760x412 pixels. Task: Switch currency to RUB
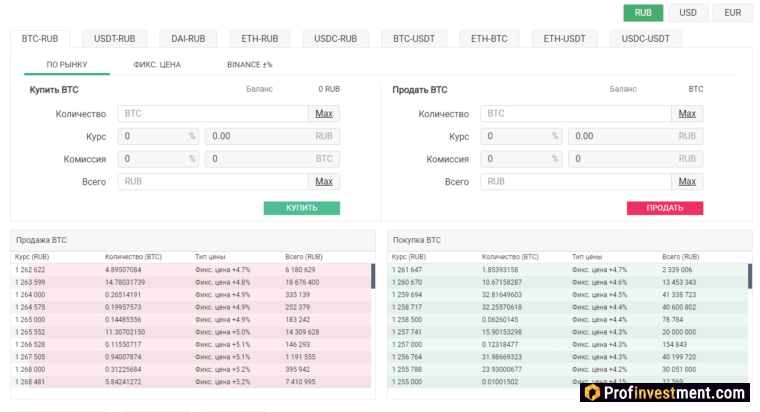[x=643, y=13]
